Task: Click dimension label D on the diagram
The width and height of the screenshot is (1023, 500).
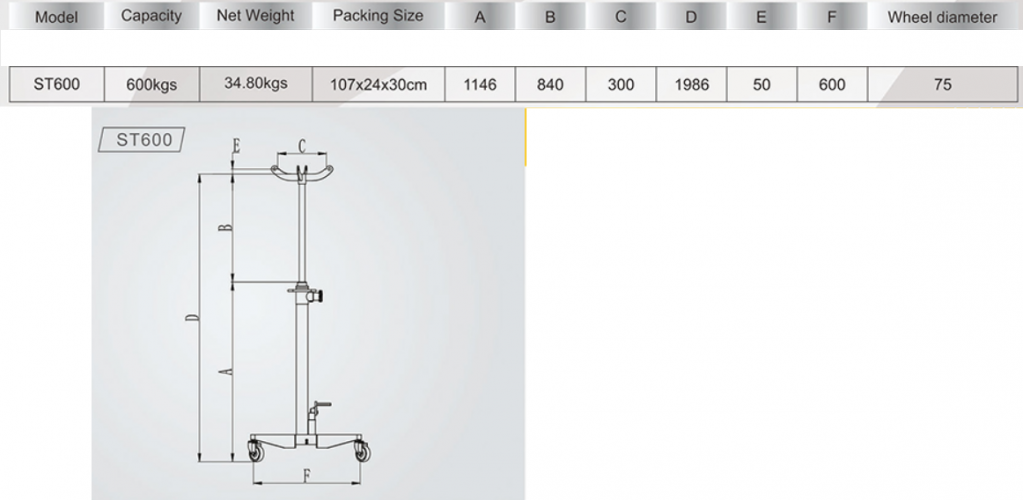Action: click(x=192, y=317)
